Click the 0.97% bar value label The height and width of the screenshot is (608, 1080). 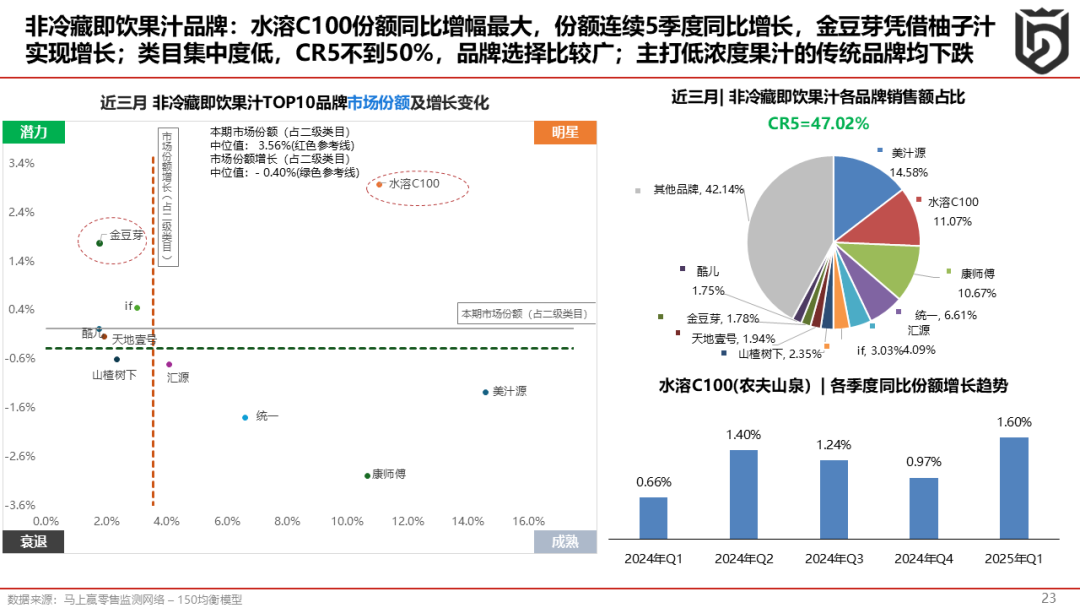924,462
